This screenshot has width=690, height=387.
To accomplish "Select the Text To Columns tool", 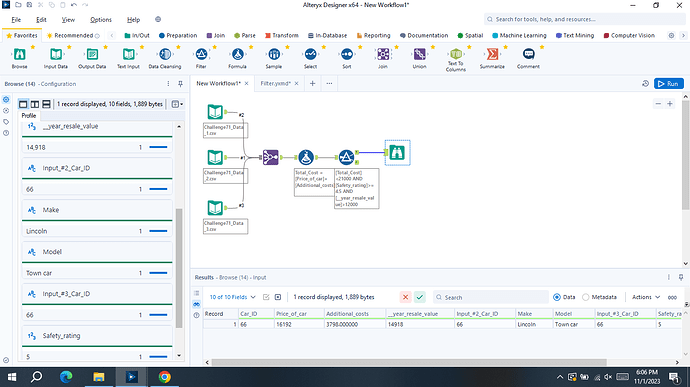I will pos(456,55).
